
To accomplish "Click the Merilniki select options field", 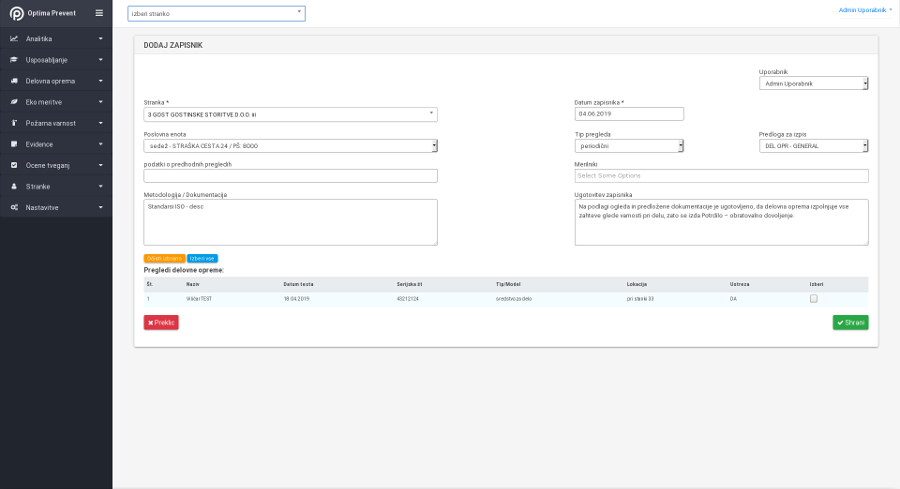I will pos(721,176).
